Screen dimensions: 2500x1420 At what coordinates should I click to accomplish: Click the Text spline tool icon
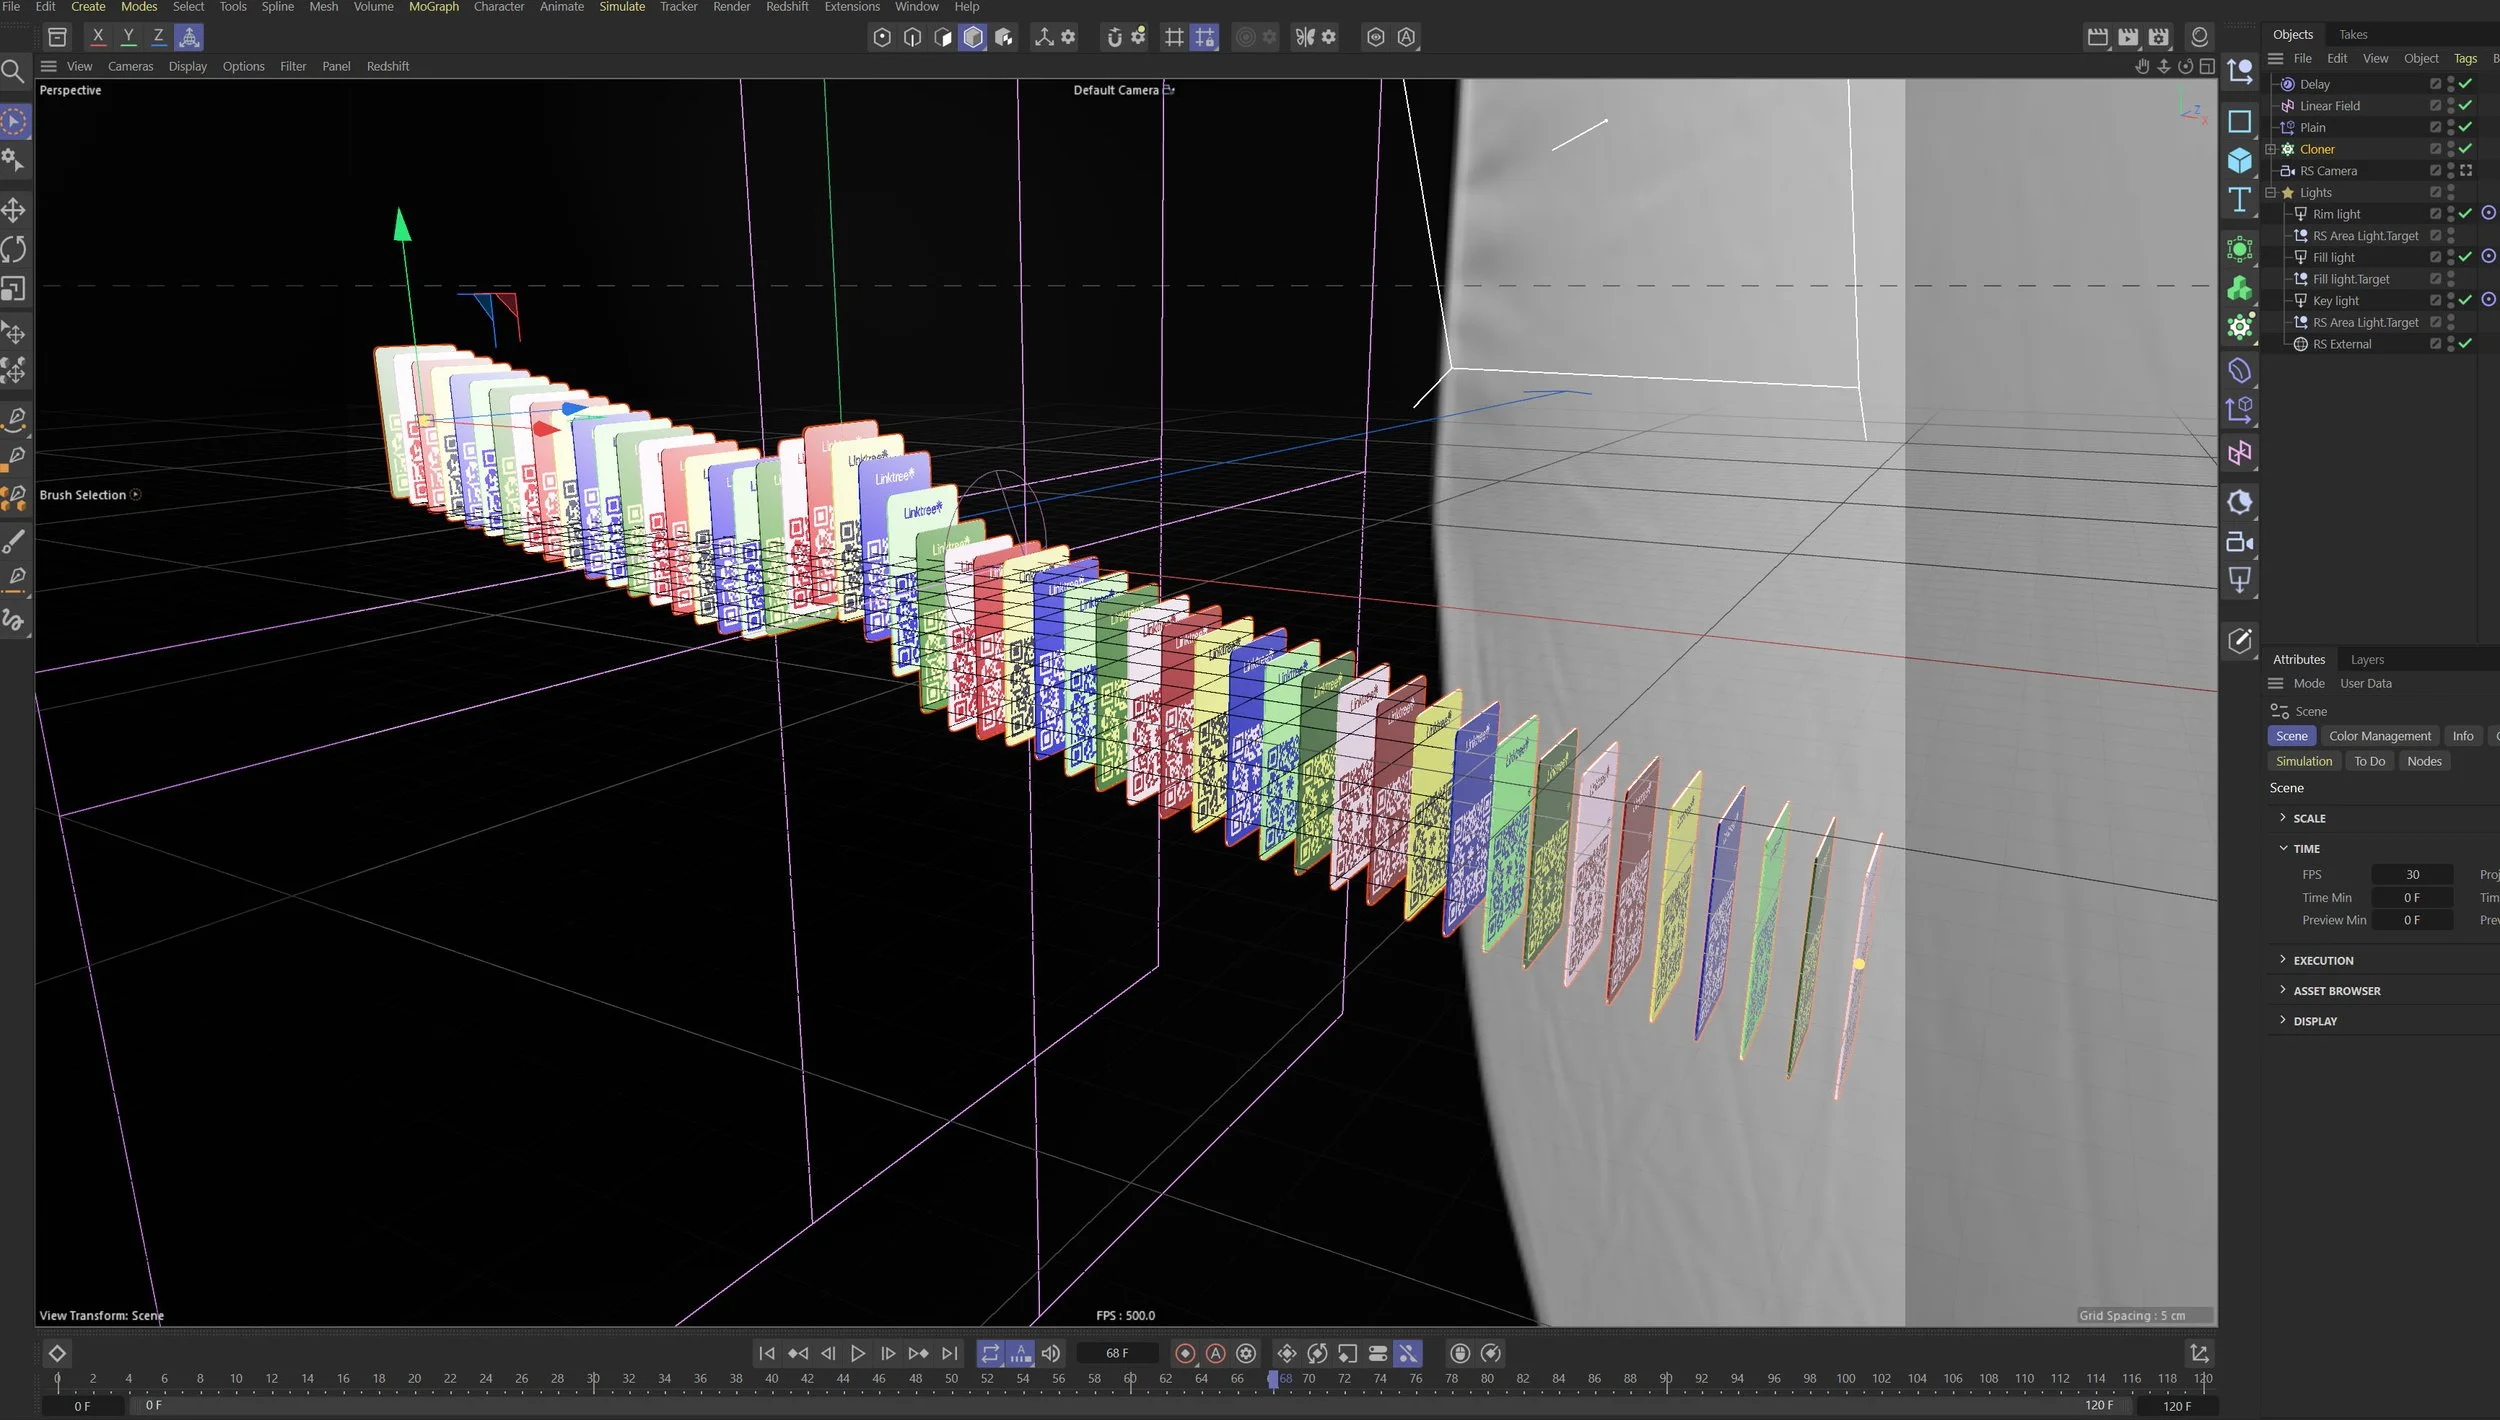tap(2239, 200)
